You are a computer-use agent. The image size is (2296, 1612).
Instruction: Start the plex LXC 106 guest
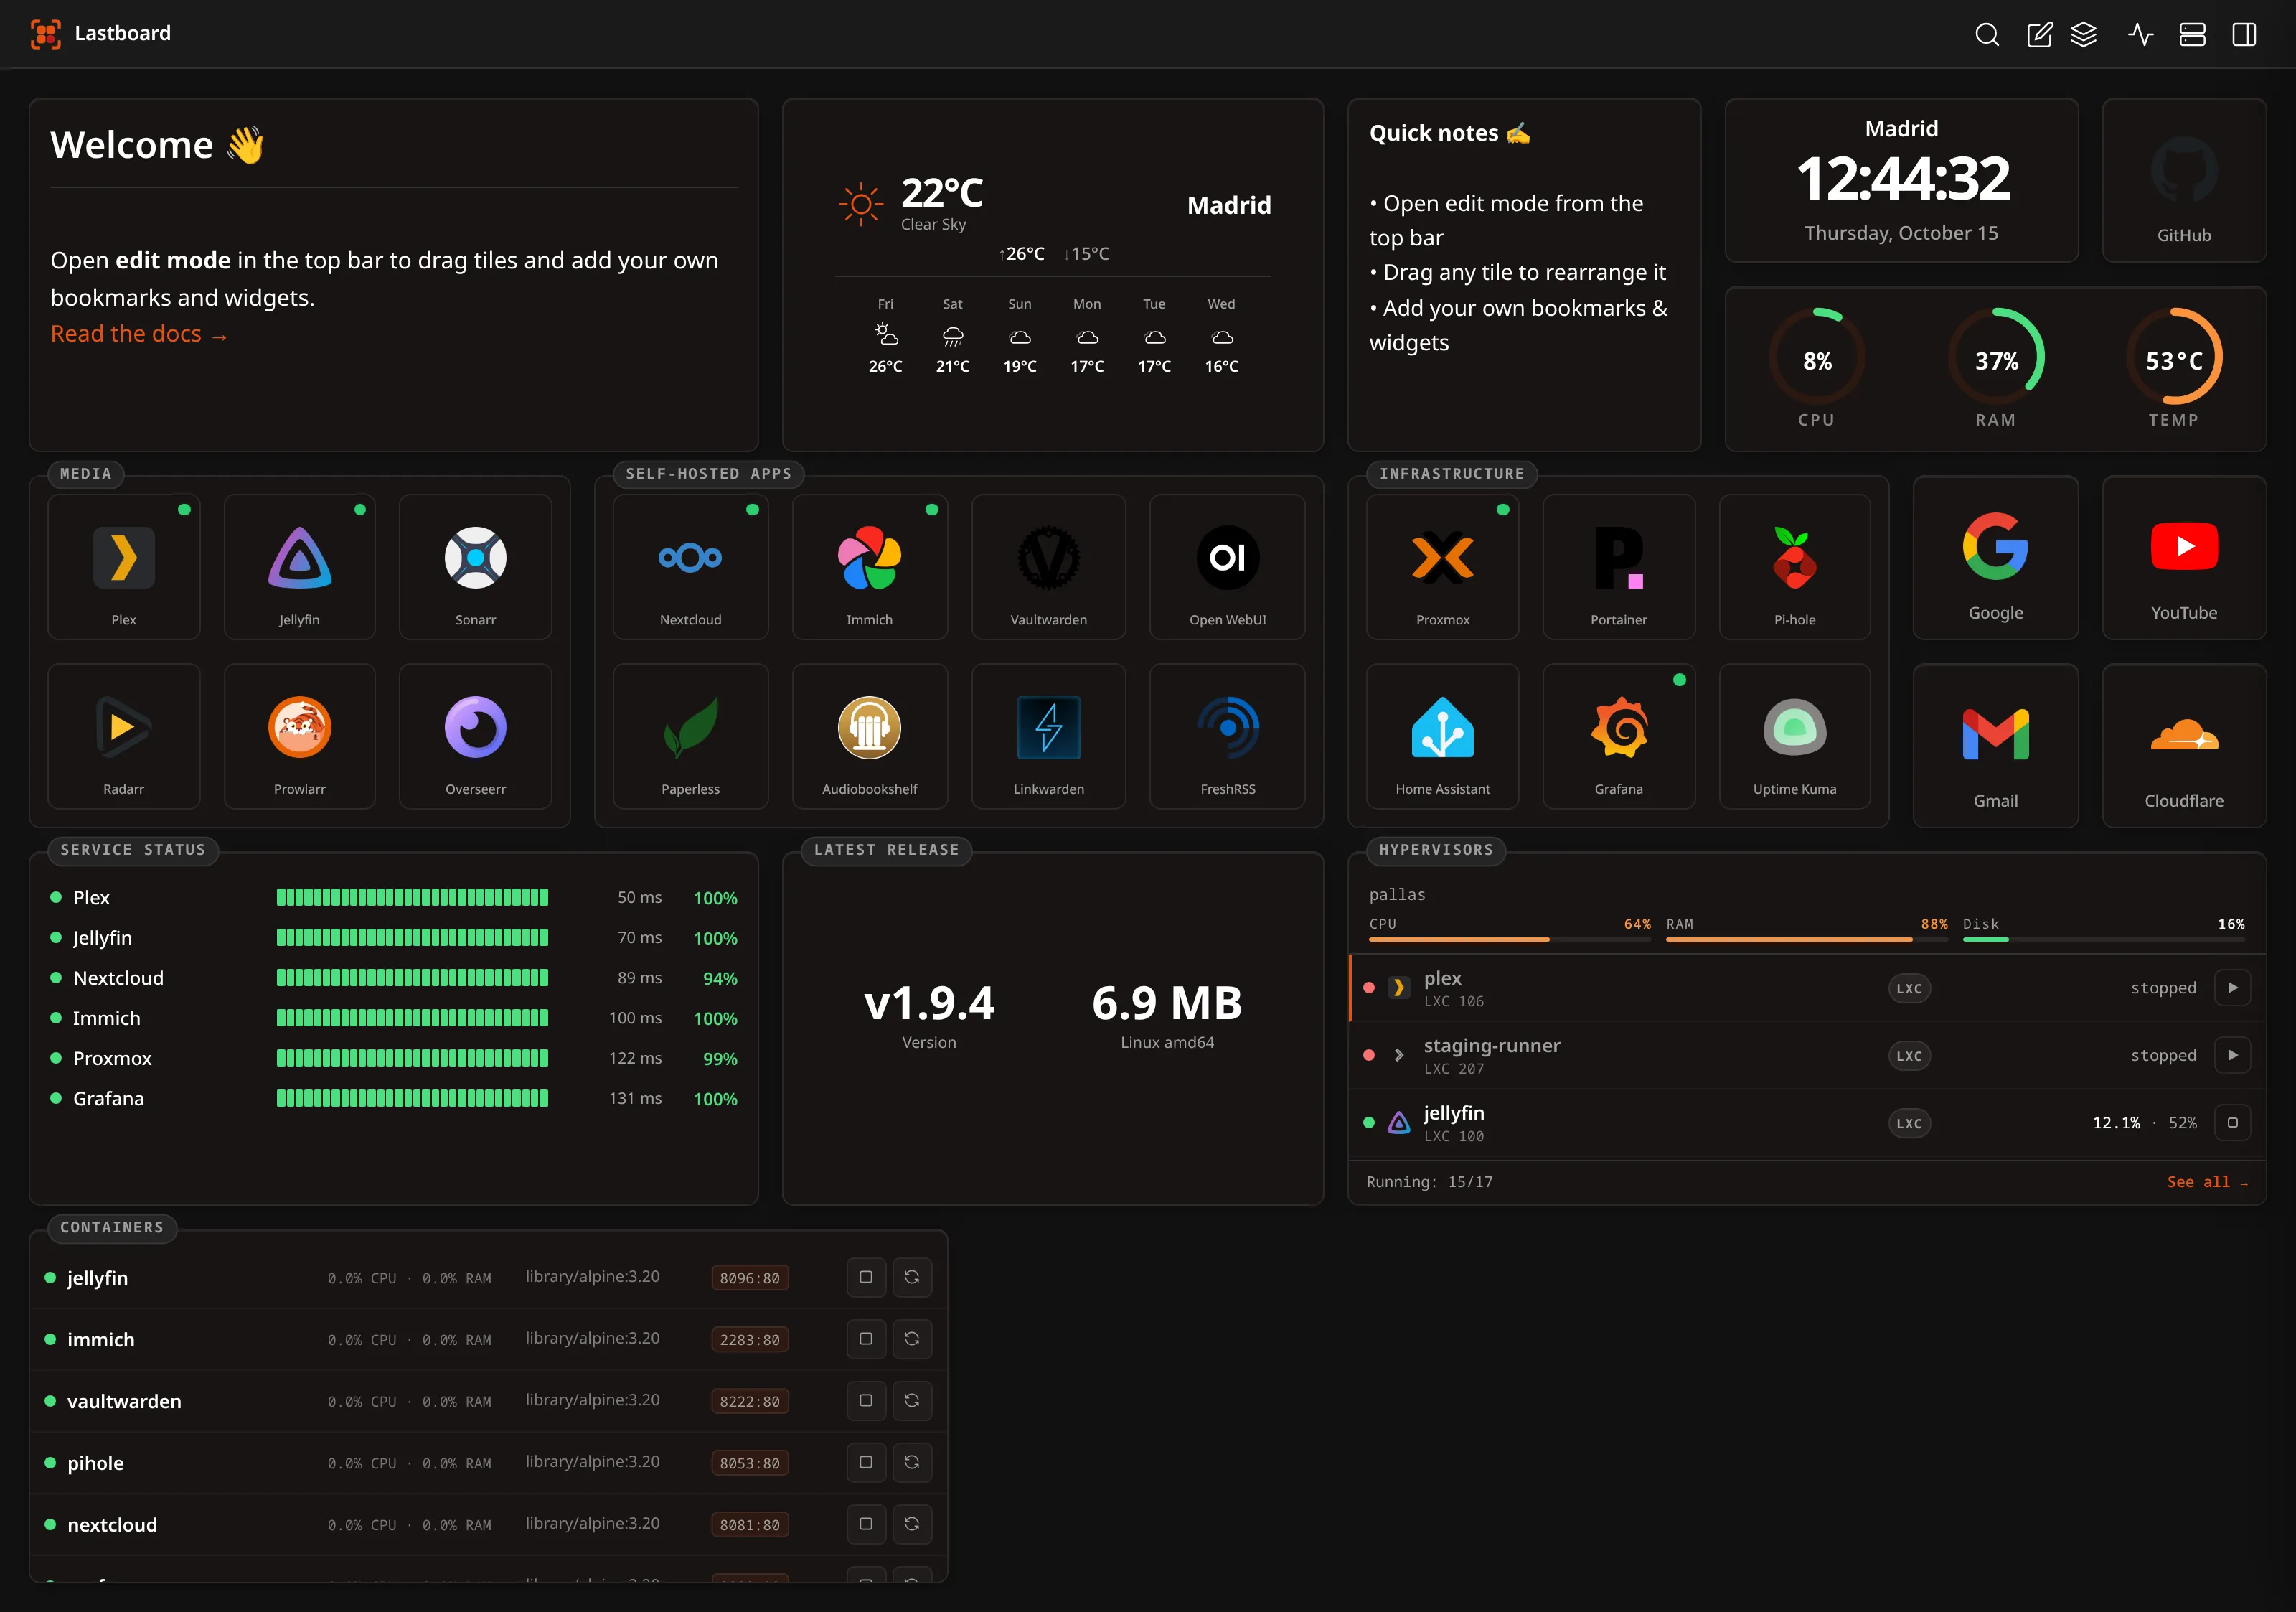point(2232,988)
